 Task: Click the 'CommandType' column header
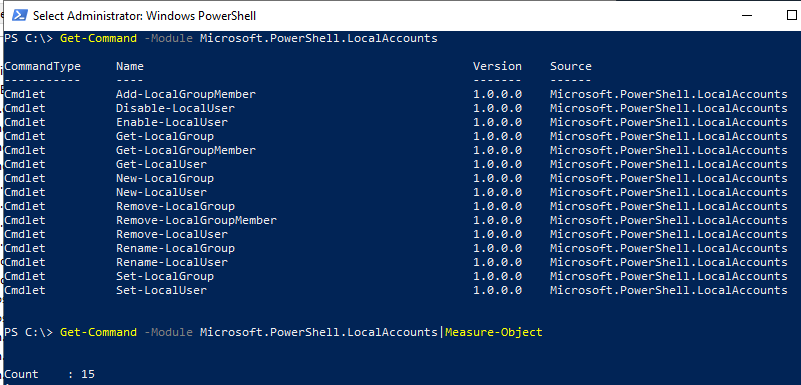[42, 66]
